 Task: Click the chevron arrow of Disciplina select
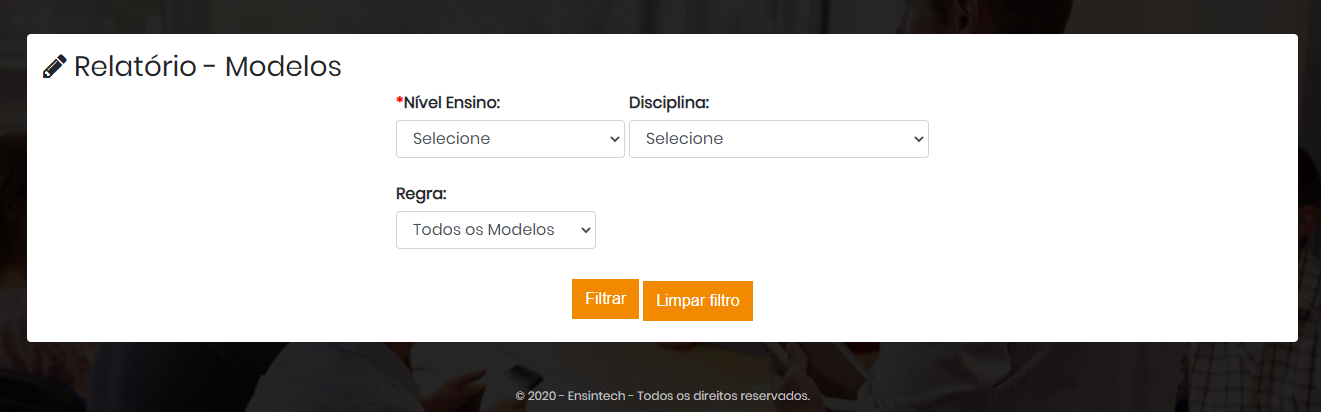(x=918, y=139)
